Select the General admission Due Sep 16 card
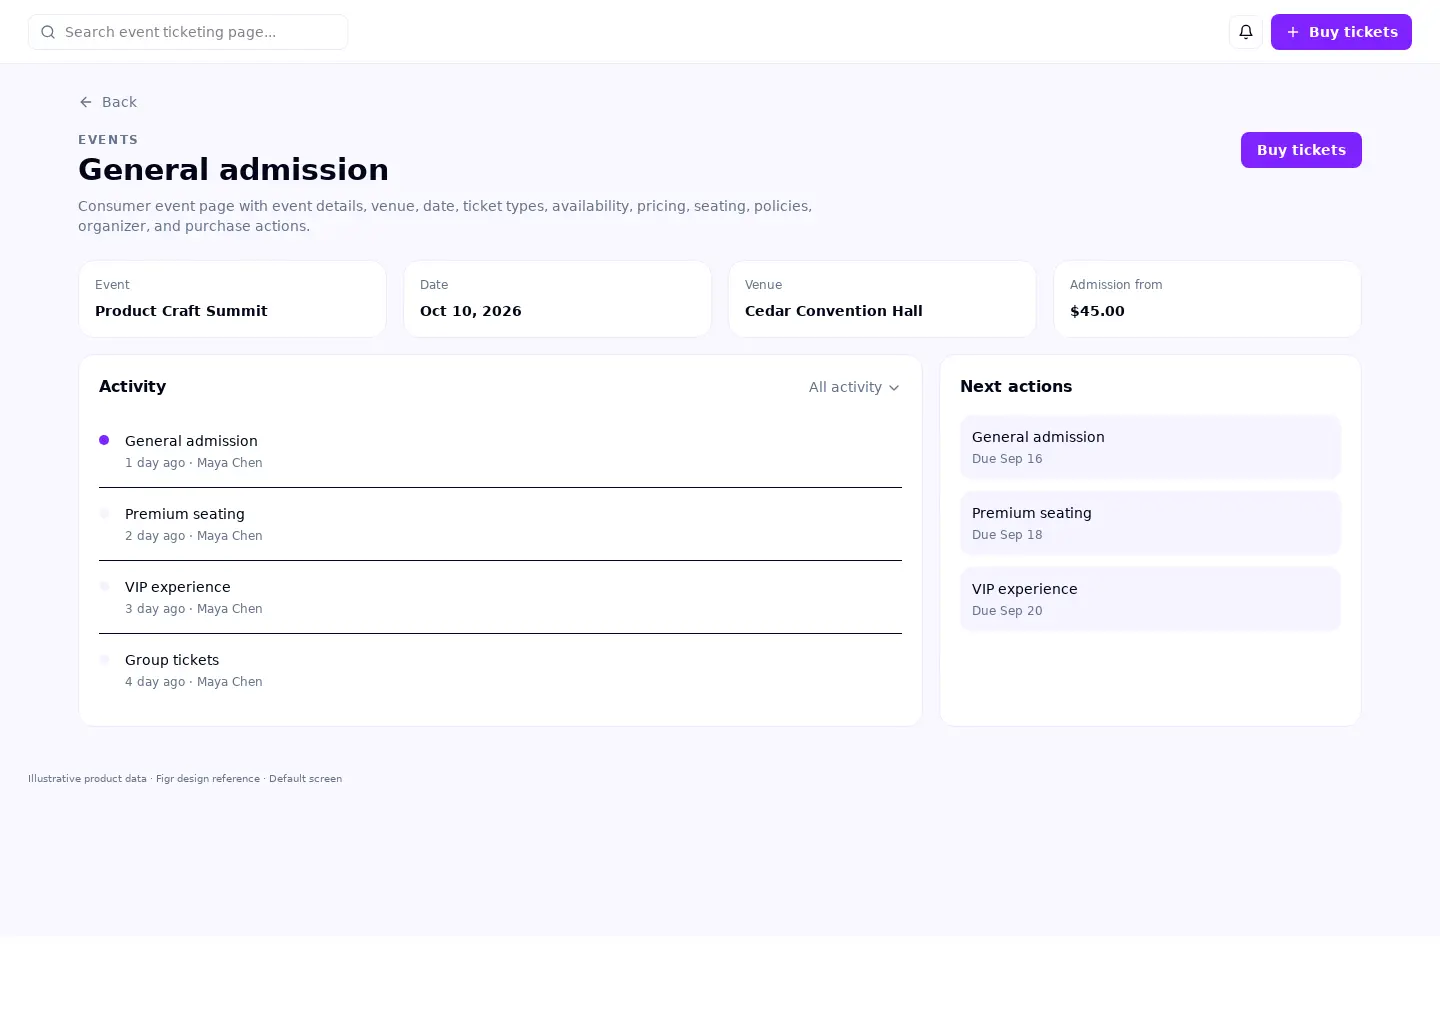 [x=1150, y=447]
